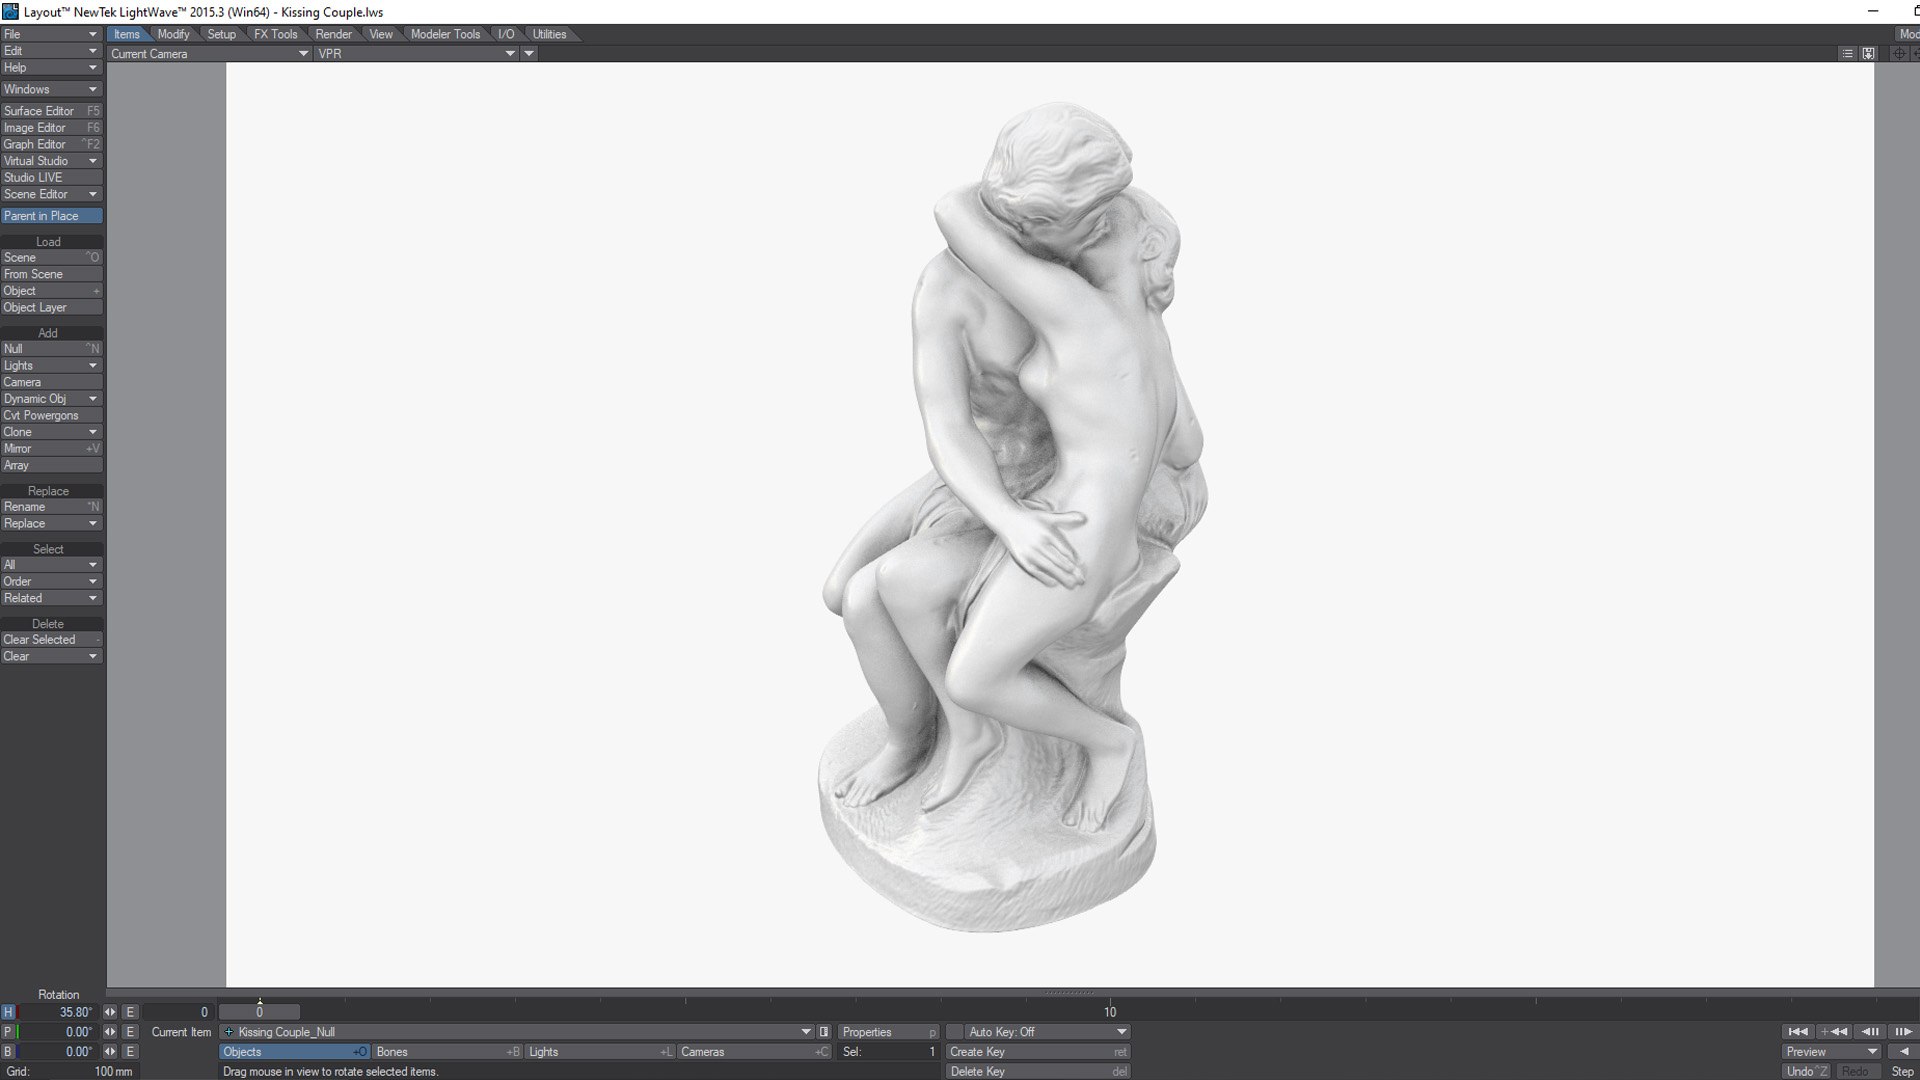Click the Delete Key button
The width and height of the screenshot is (1920, 1080).
coord(1038,1071)
